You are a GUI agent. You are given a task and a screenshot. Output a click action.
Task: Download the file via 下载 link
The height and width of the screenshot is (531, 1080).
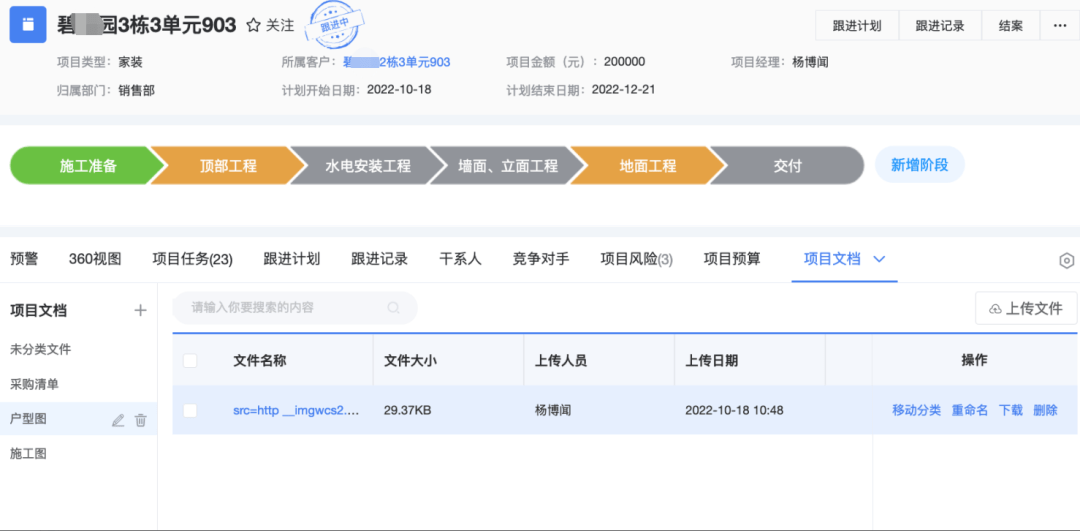click(1010, 410)
